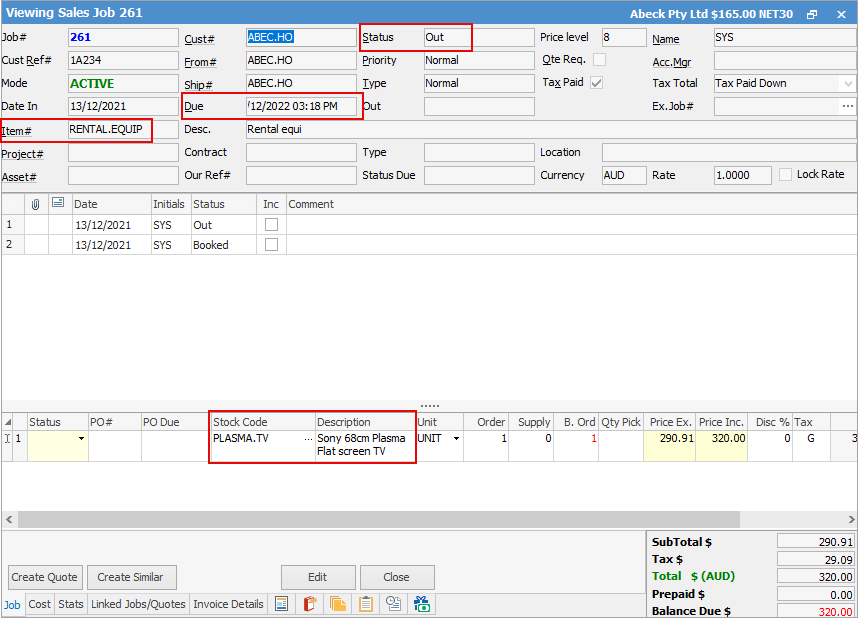Open the clipboard icon tab

tap(366, 604)
